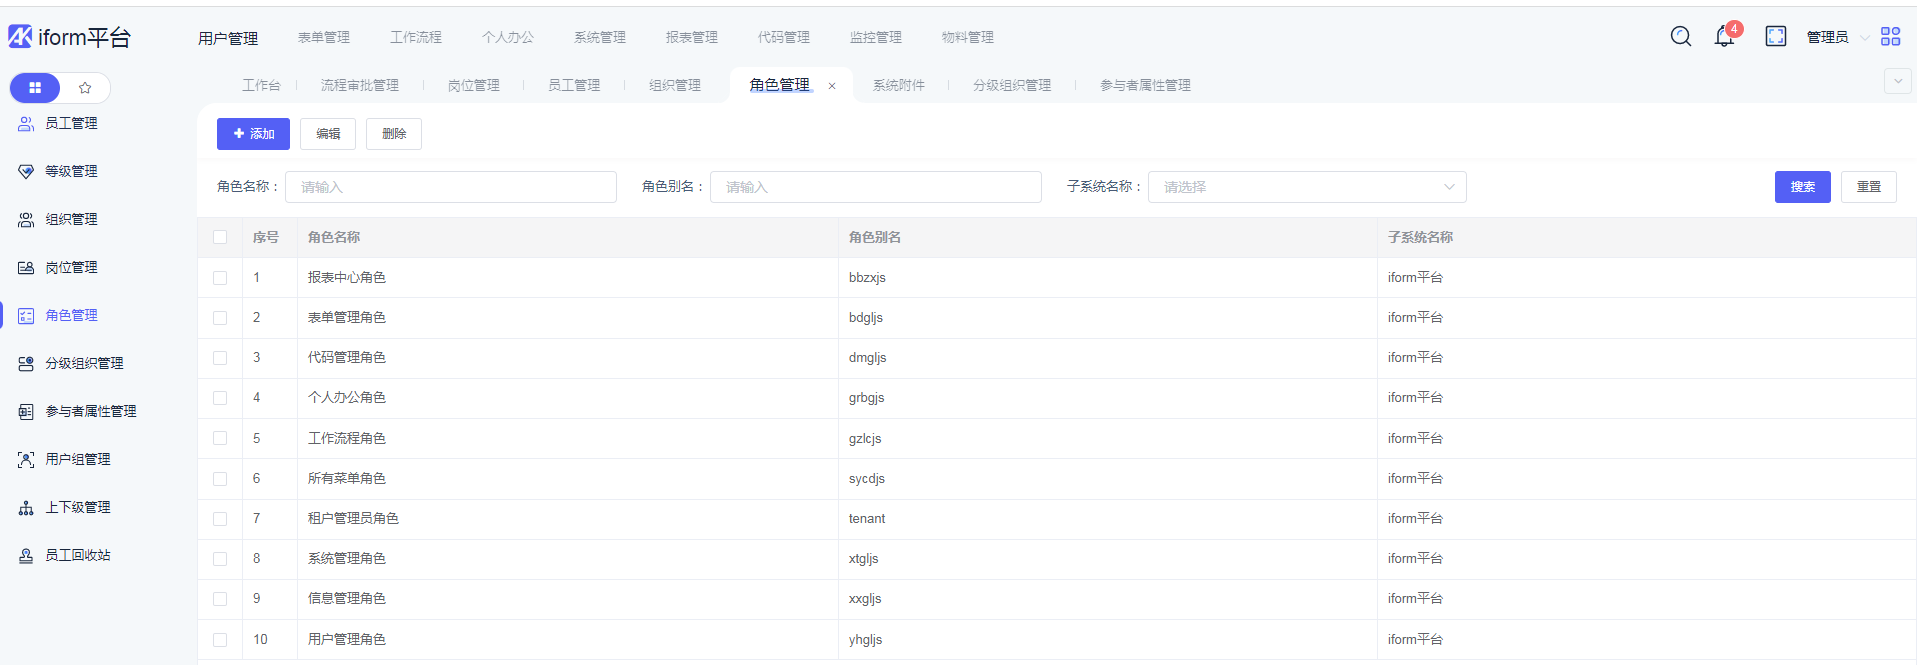
Task: Click the 添加 button
Action: pos(253,134)
